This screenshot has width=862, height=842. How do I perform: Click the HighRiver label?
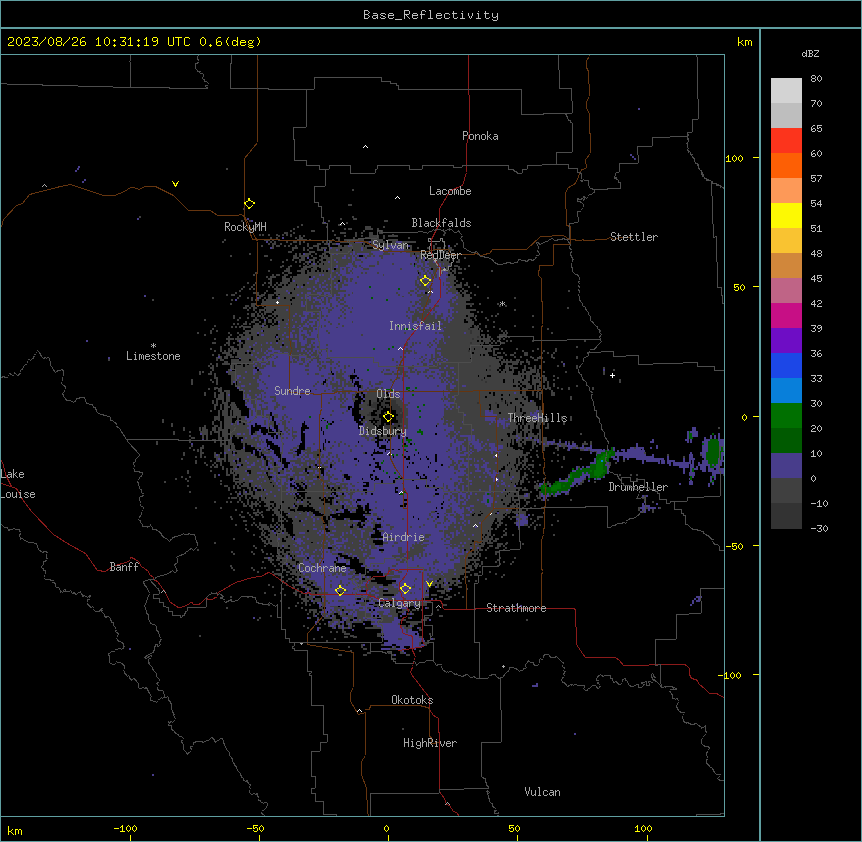(x=430, y=743)
